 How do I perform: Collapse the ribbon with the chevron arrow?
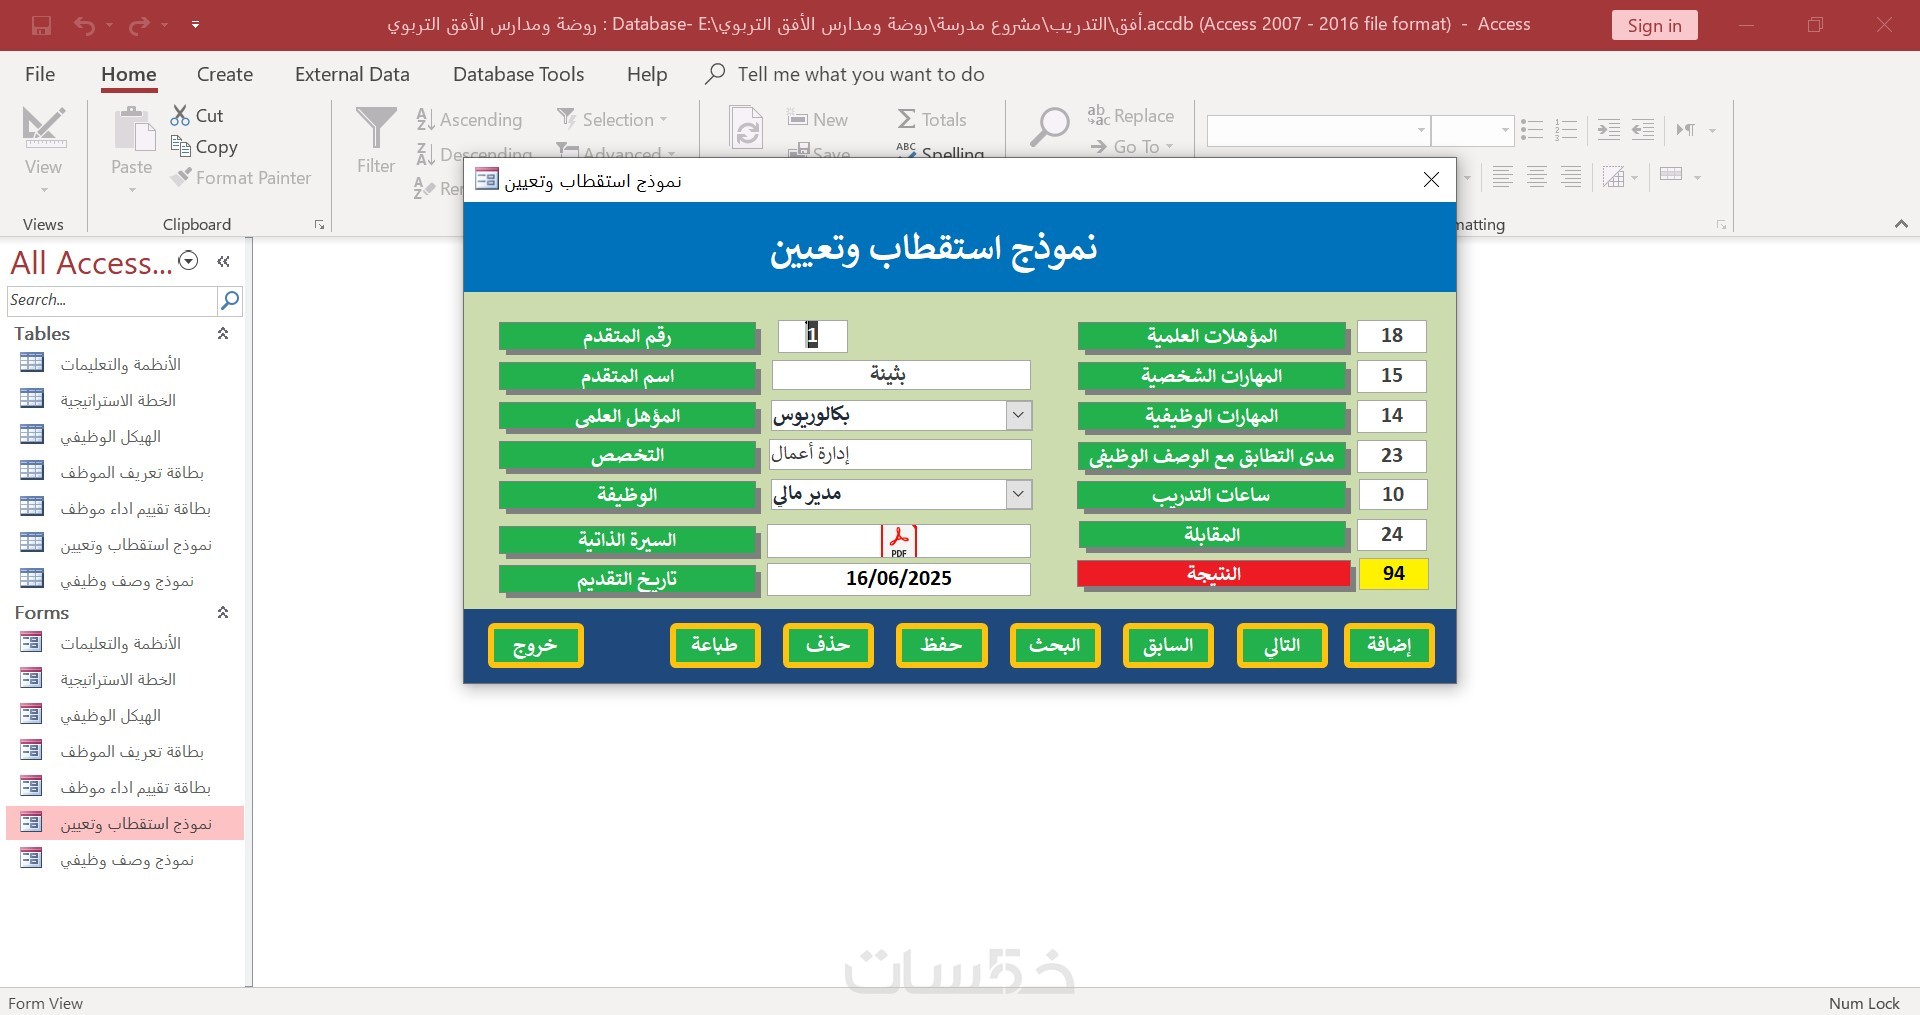point(1901,224)
